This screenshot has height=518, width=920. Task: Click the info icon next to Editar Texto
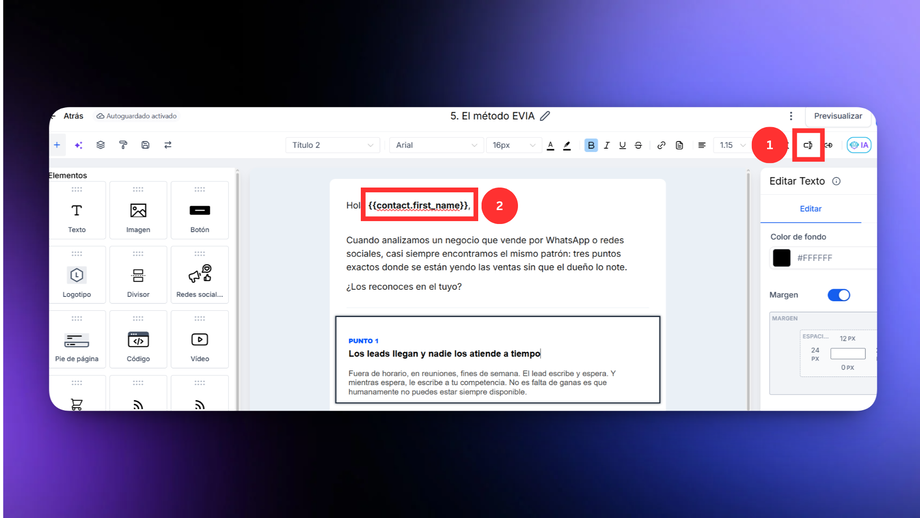(836, 181)
